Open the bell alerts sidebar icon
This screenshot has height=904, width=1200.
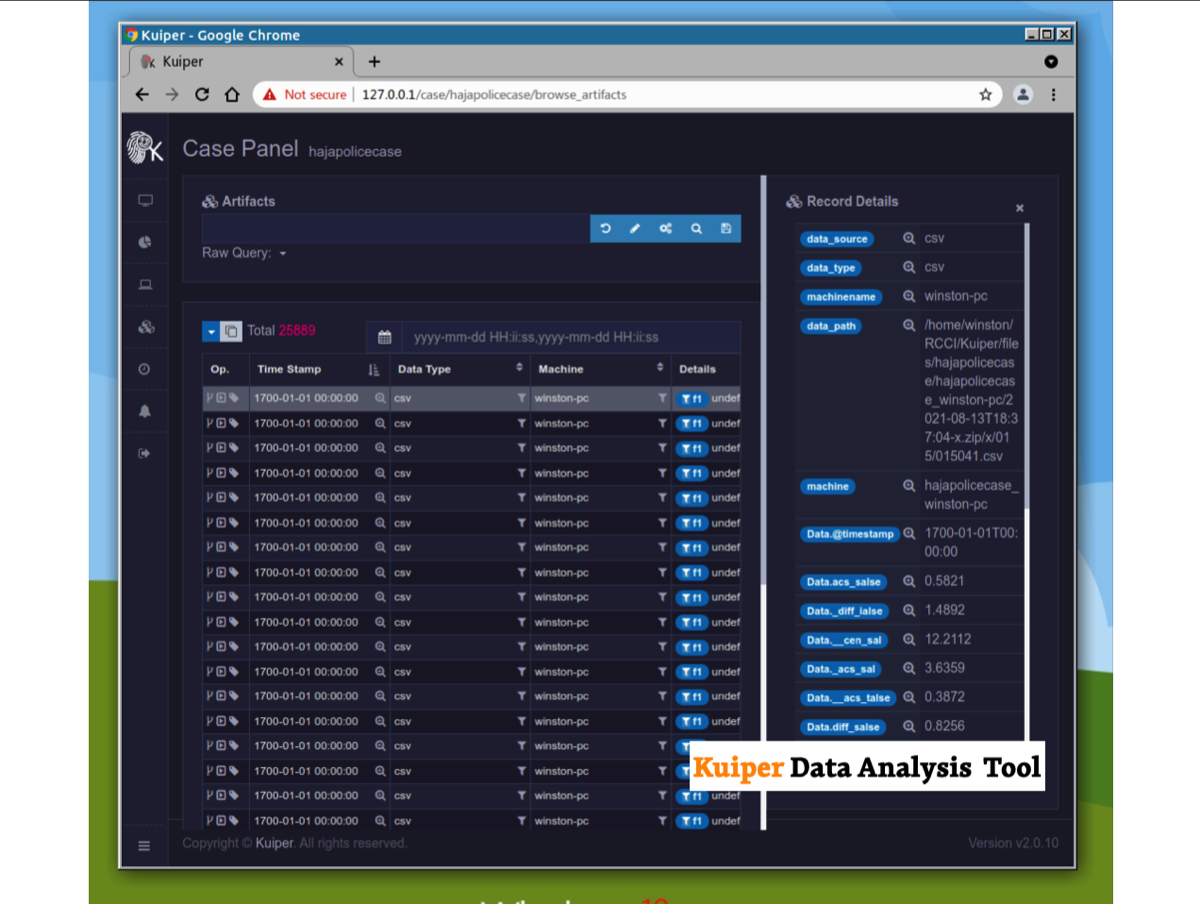coord(145,411)
